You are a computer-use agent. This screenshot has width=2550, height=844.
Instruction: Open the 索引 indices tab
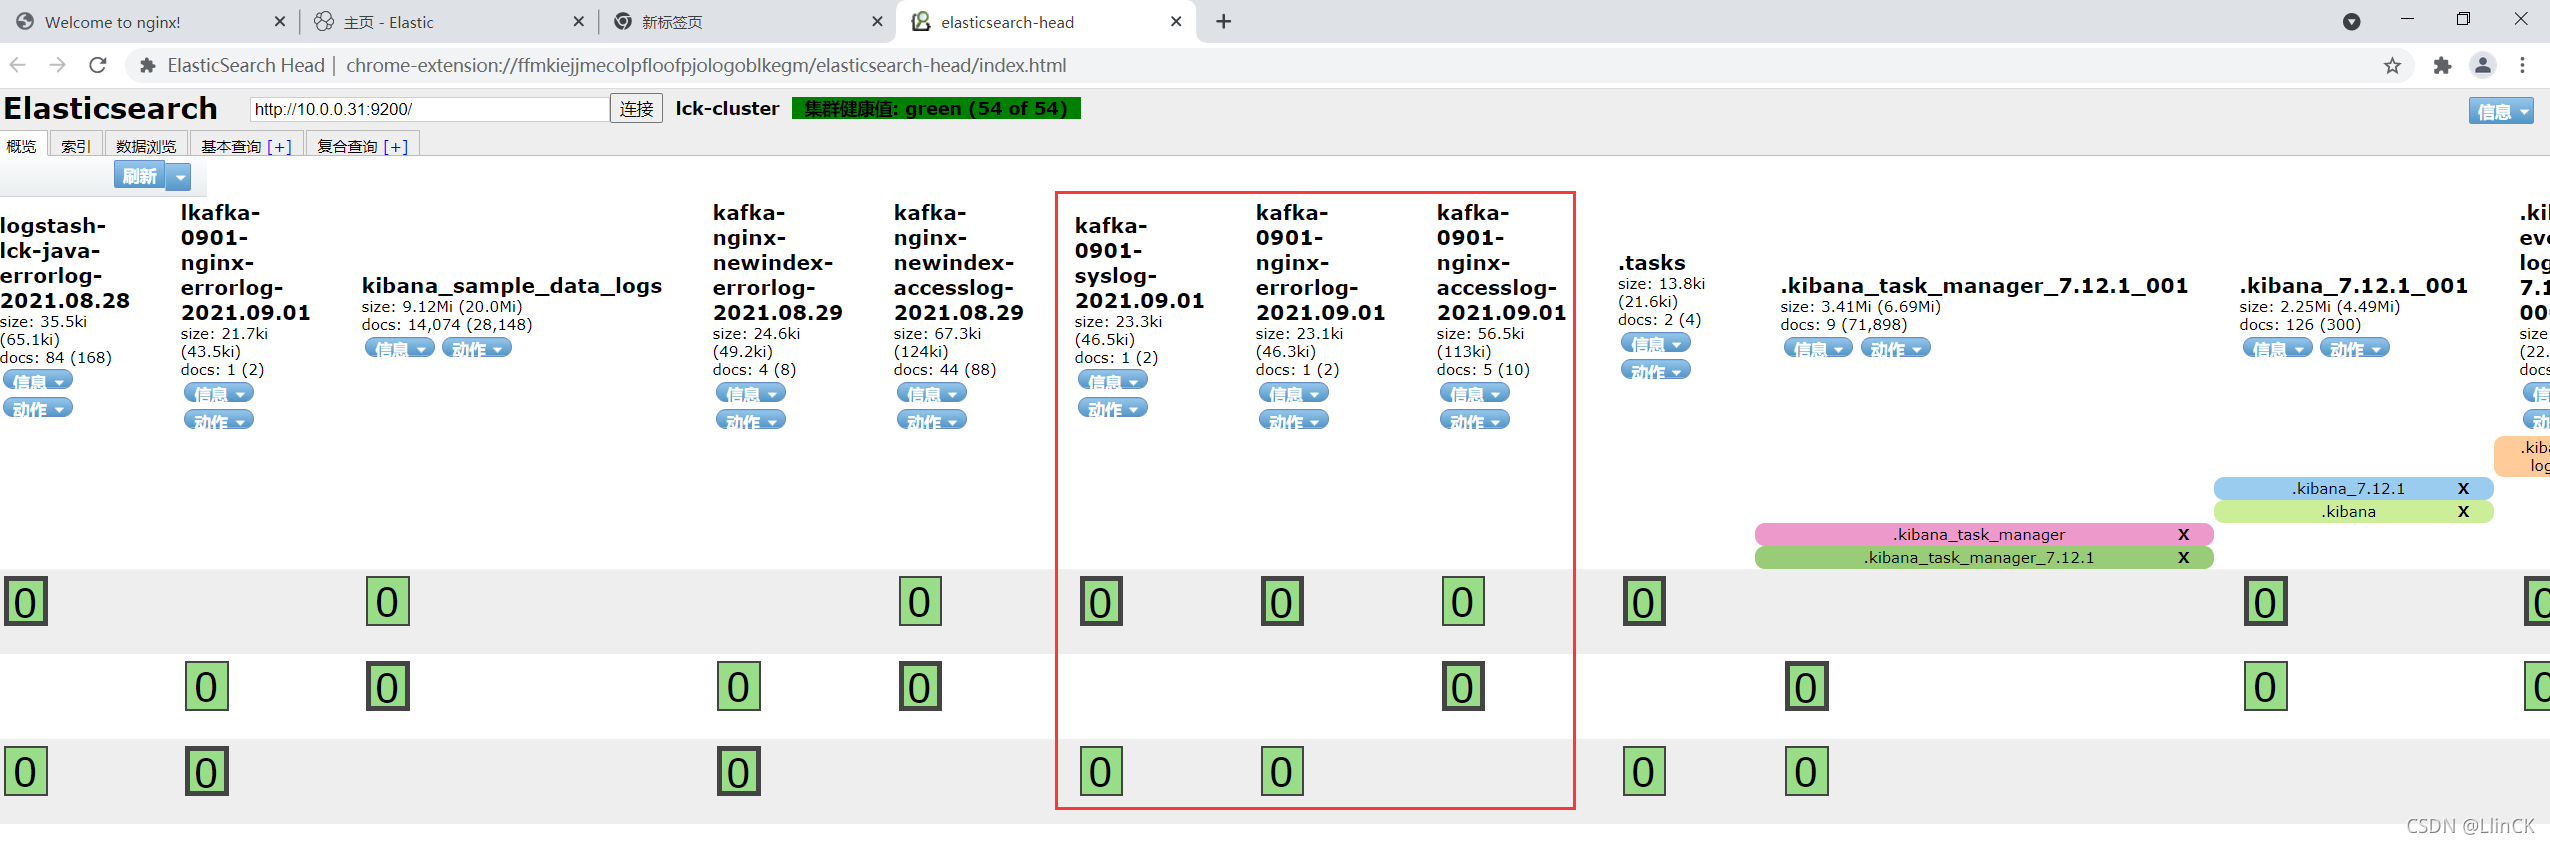click(76, 146)
